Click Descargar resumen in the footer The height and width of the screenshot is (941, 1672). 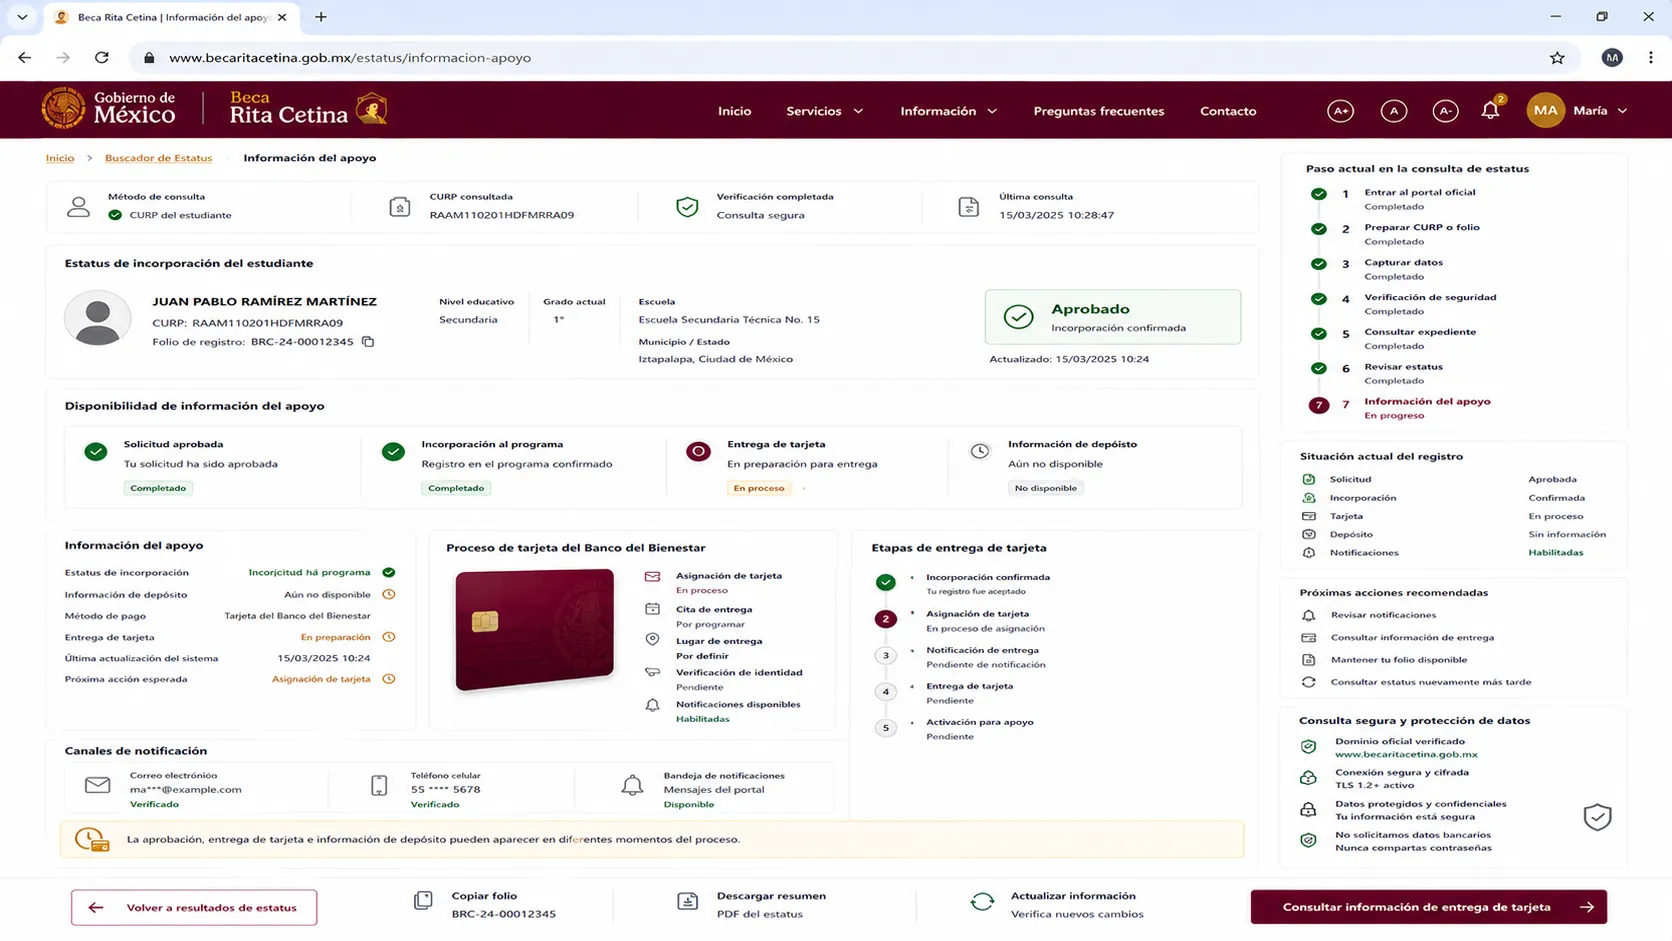coord(771,896)
